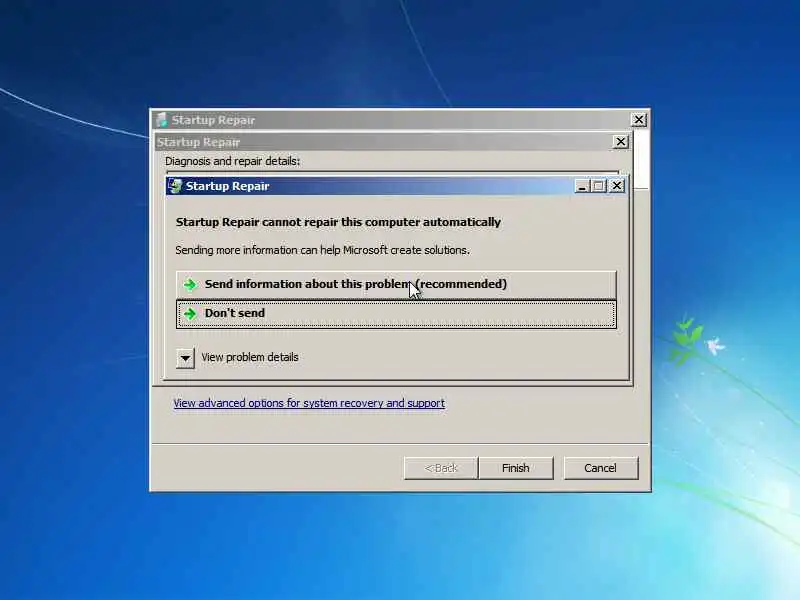
Task: Maximize the front Startup Repair dialog
Action: (x=599, y=186)
